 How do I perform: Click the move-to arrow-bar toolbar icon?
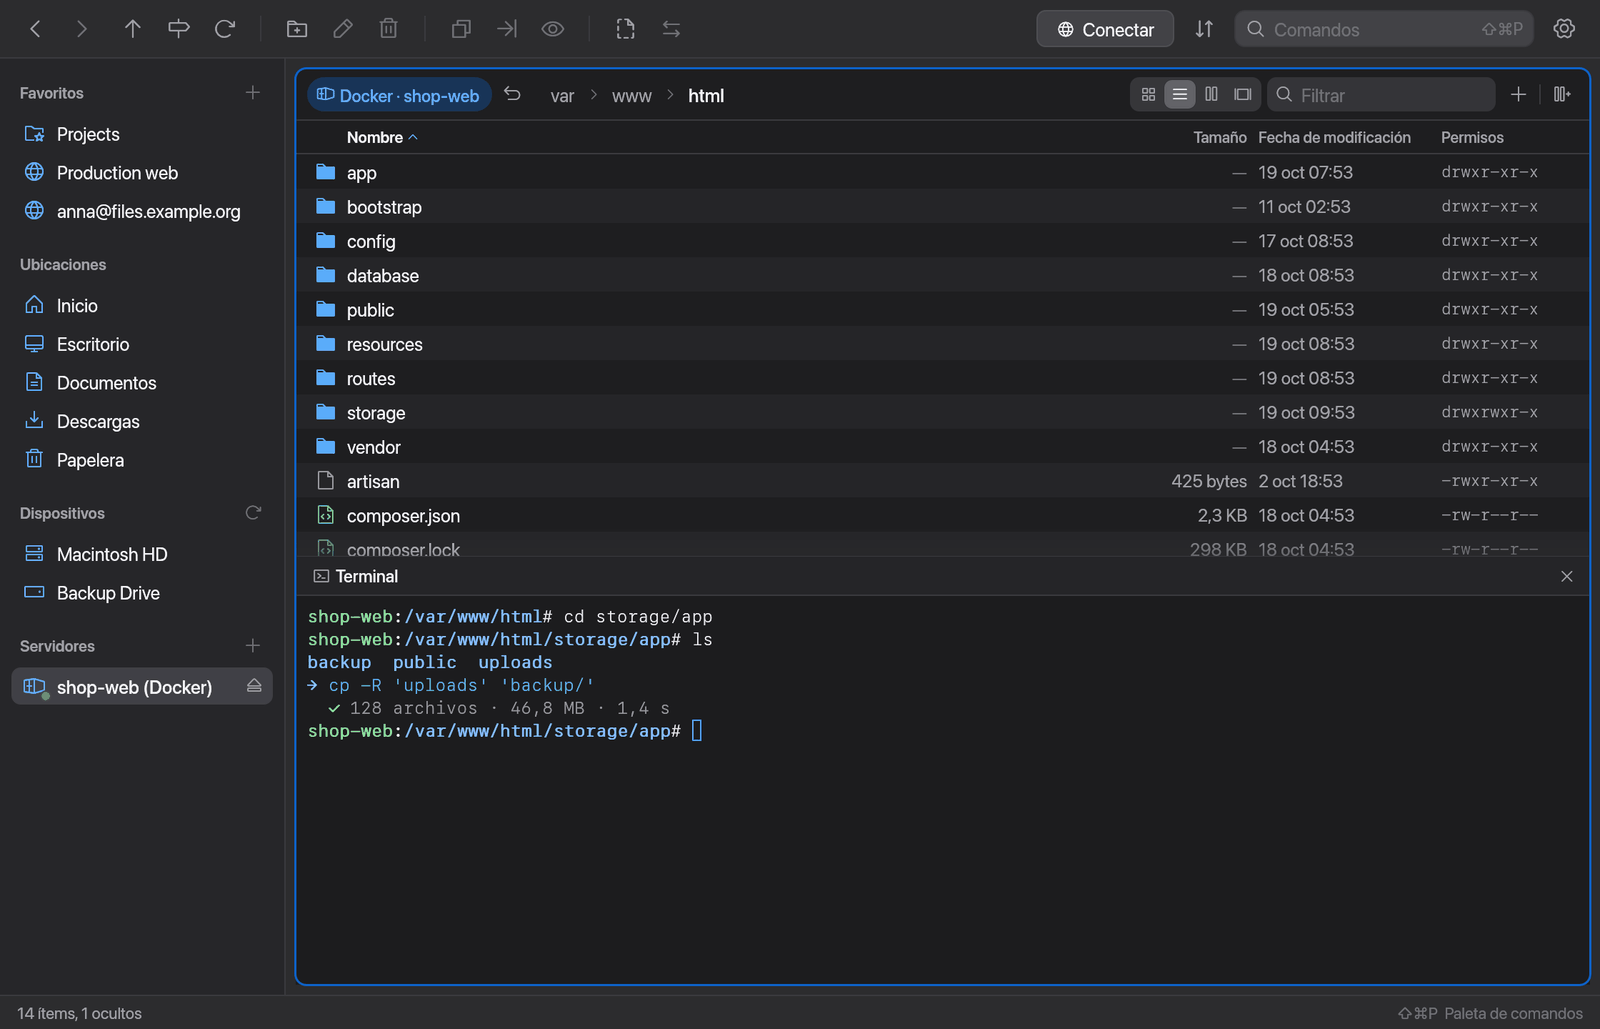tap(507, 29)
